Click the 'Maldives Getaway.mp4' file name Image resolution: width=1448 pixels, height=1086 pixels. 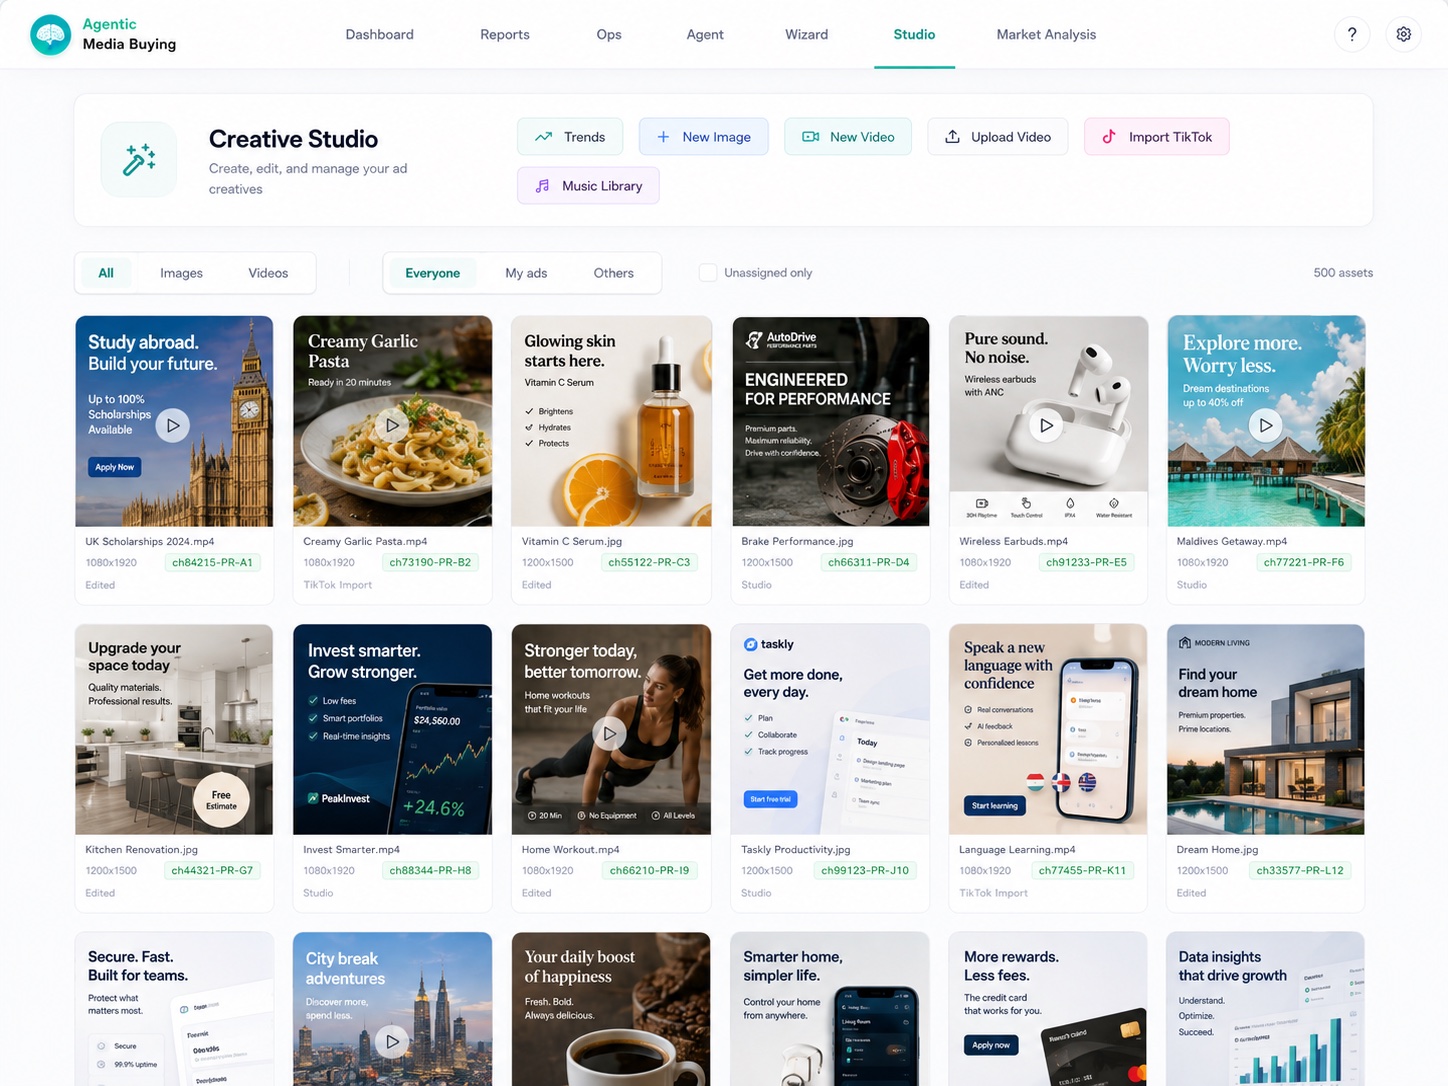click(x=1232, y=542)
